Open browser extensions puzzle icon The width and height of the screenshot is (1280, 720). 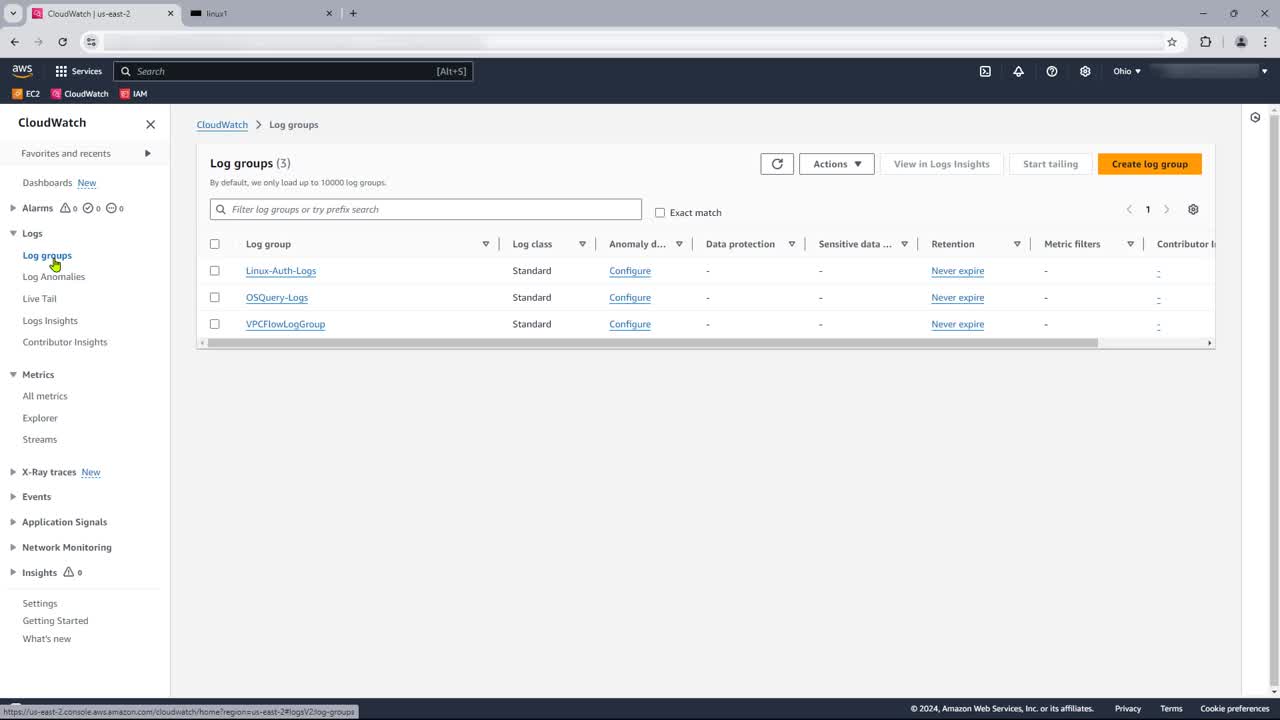click(1205, 42)
